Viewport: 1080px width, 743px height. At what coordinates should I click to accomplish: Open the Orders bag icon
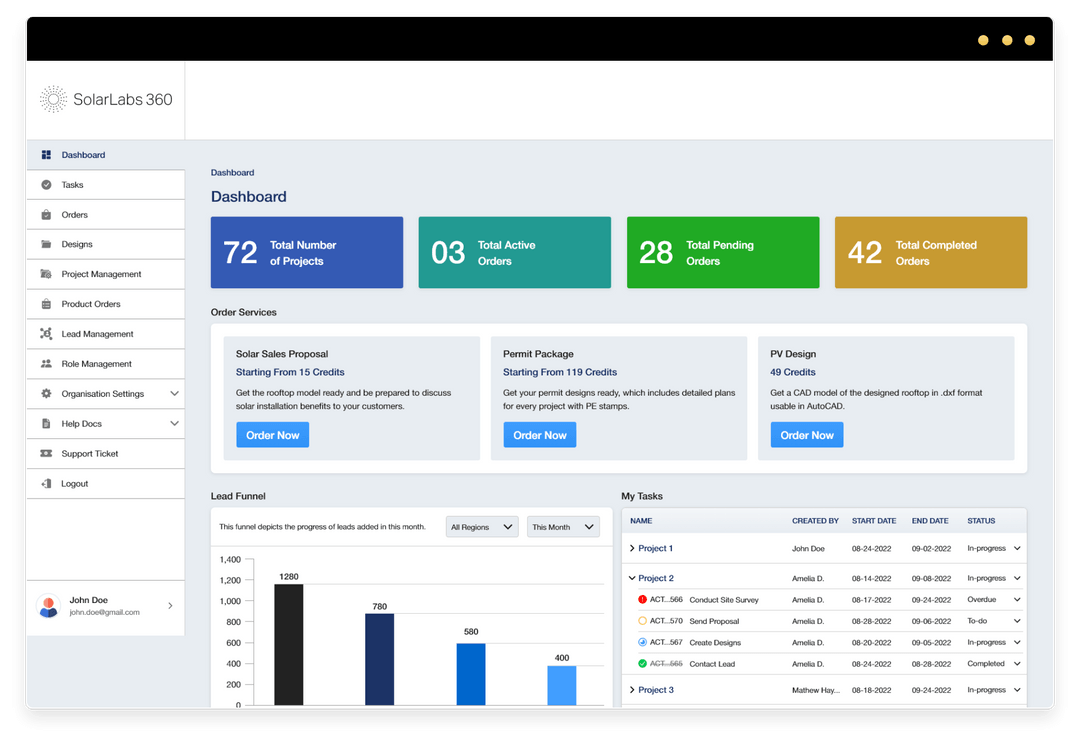pyautogui.click(x=46, y=215)
